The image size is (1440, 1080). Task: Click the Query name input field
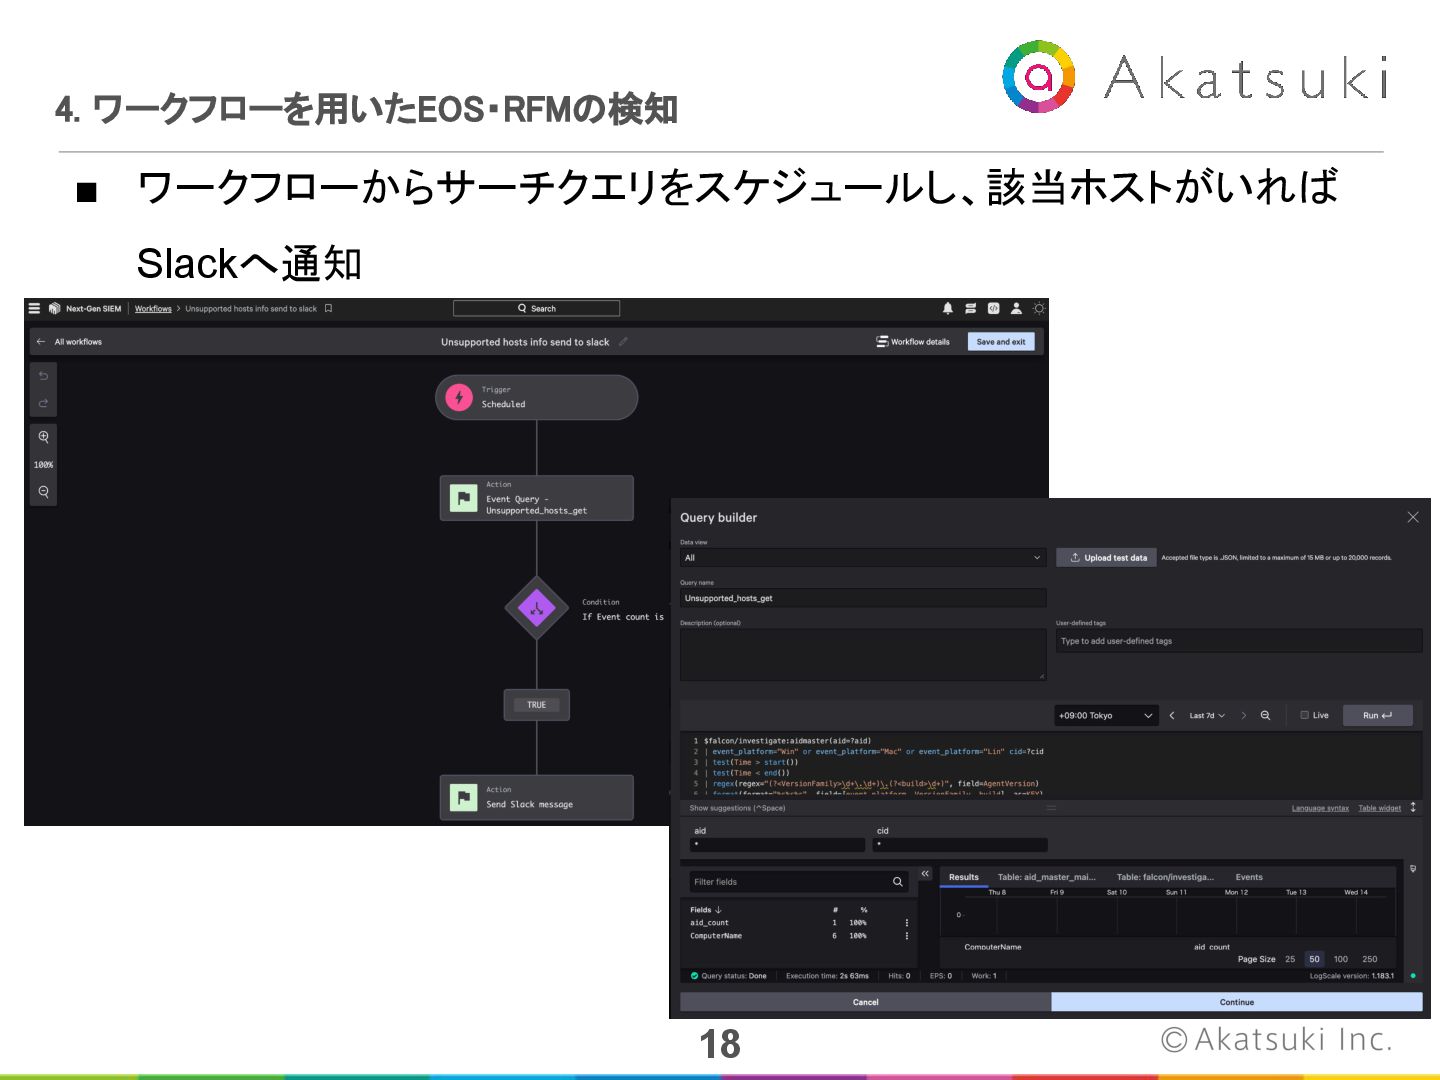point(863,598)
